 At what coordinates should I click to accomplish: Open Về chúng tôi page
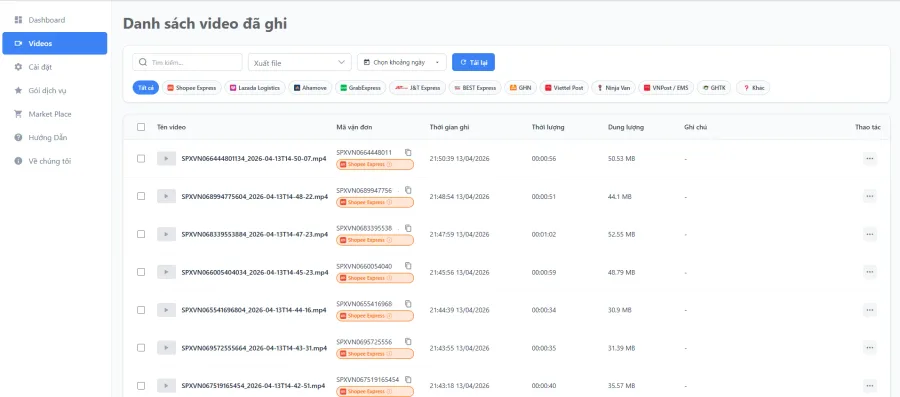pos(55,161)
